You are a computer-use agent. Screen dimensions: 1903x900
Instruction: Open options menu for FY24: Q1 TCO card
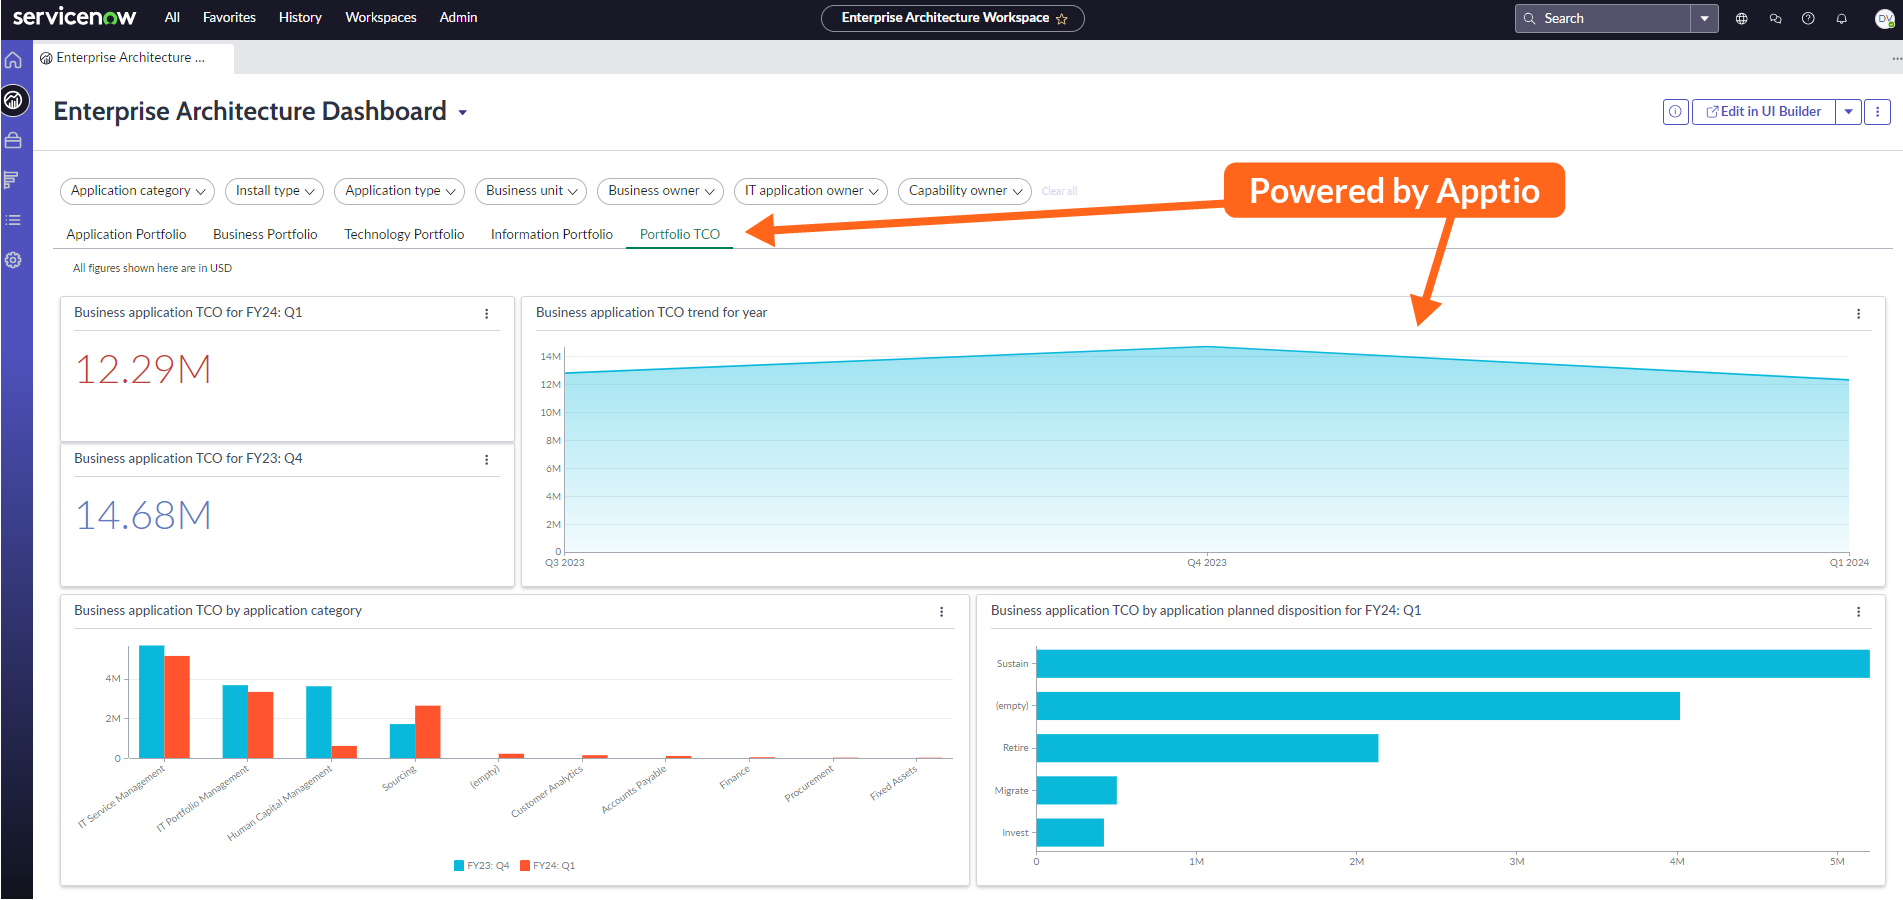pos(487,314)
